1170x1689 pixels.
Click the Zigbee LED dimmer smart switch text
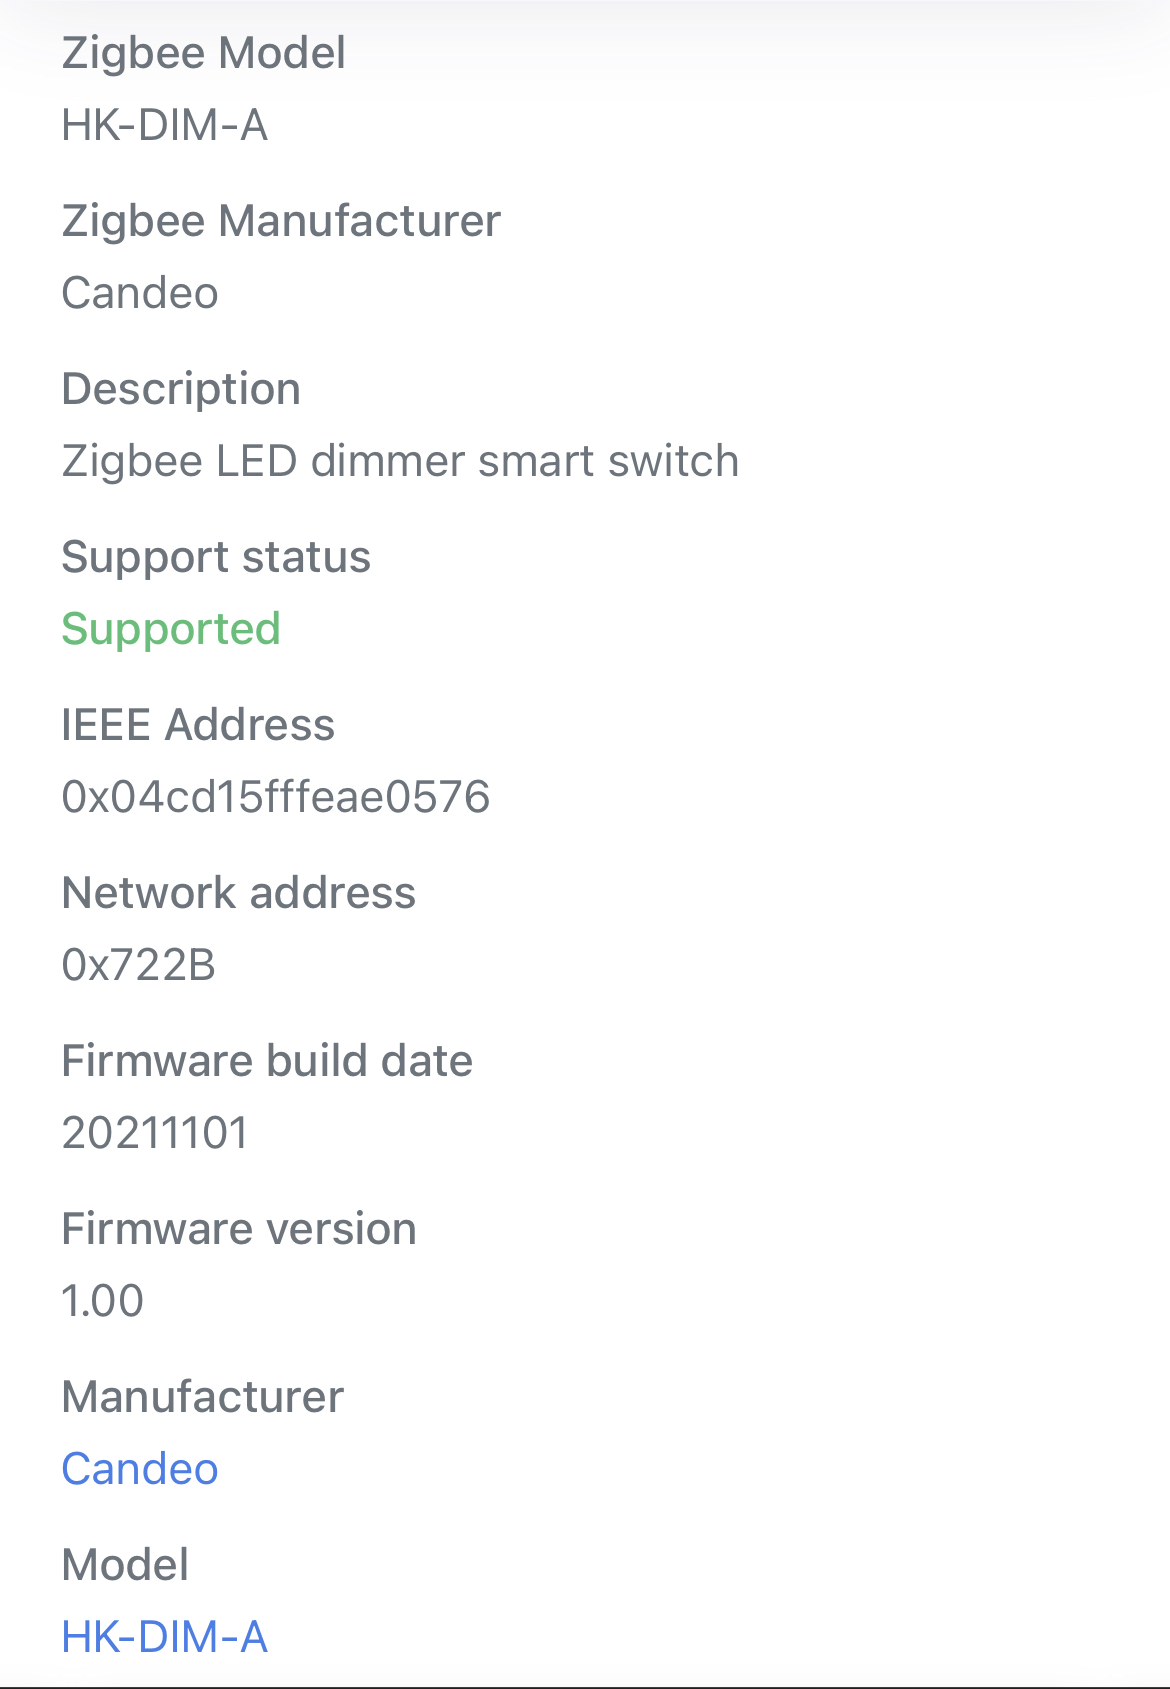coord(400,460)
